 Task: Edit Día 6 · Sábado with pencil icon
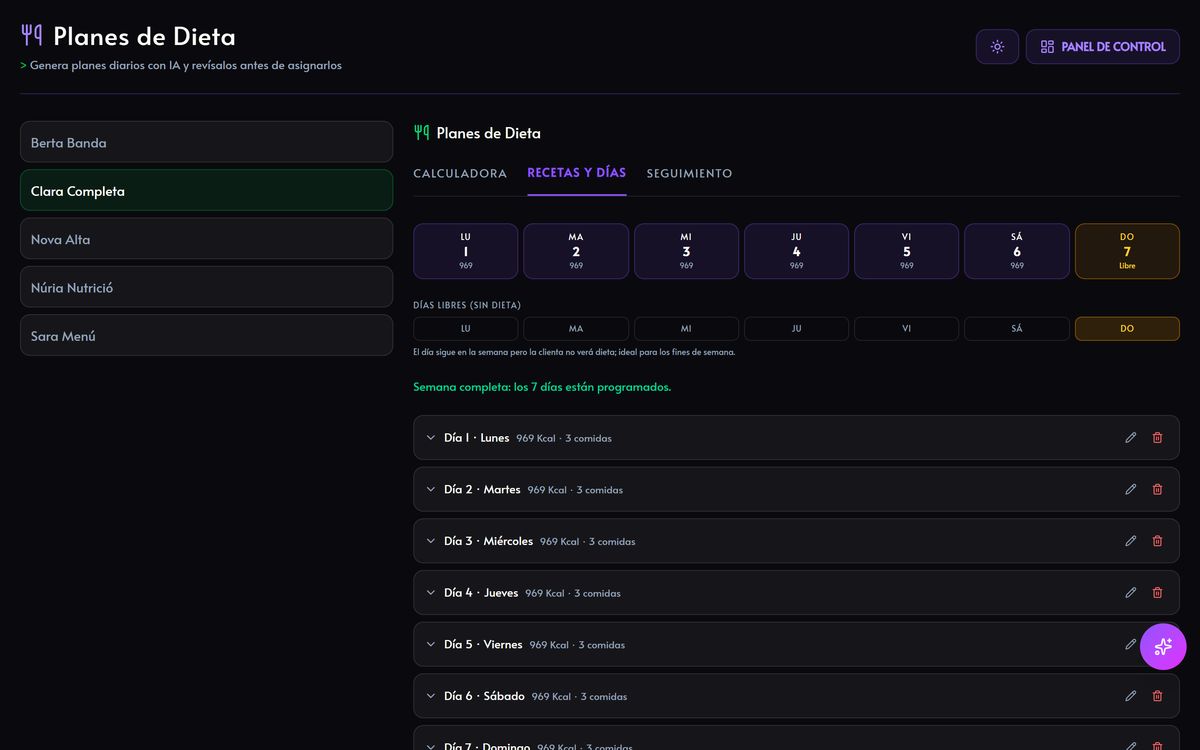1131,696
